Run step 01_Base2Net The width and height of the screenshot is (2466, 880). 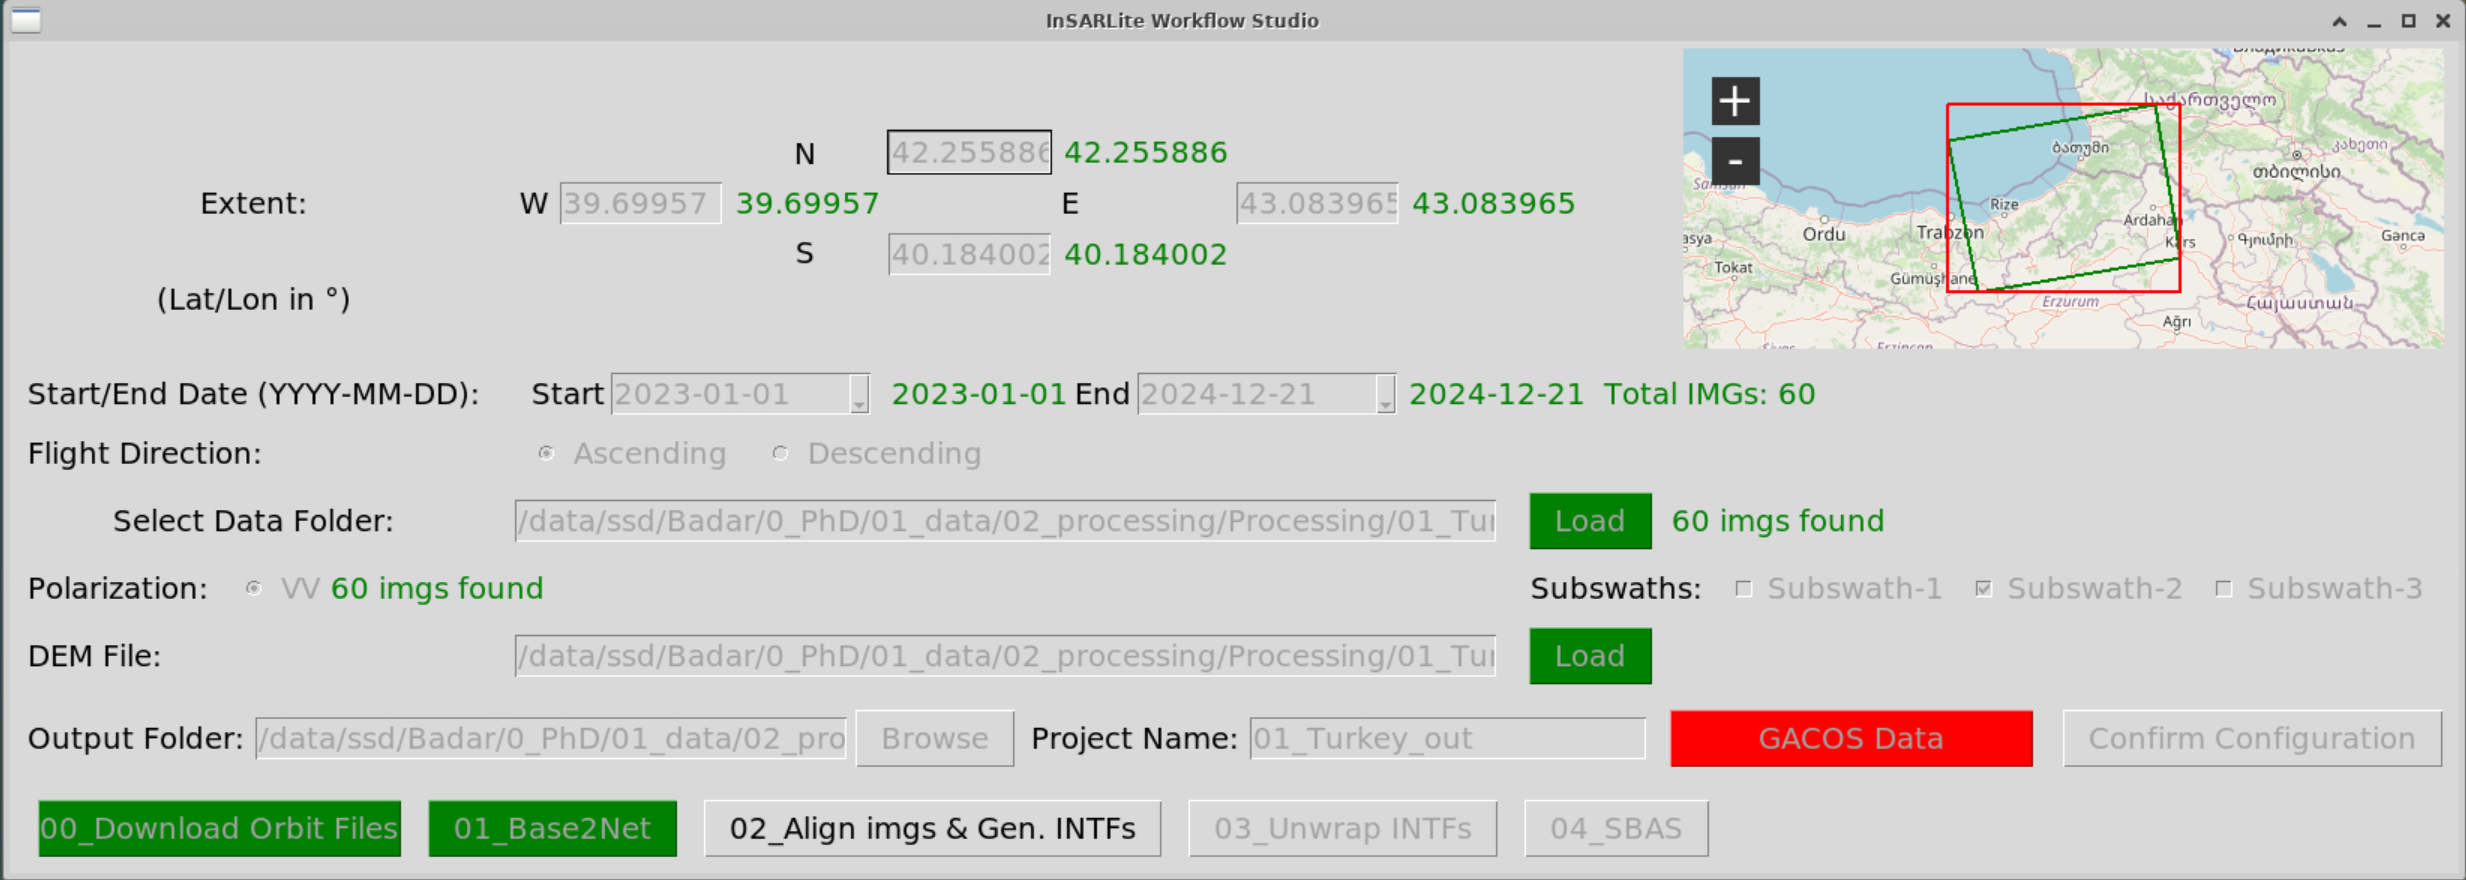tap(553, 829)
